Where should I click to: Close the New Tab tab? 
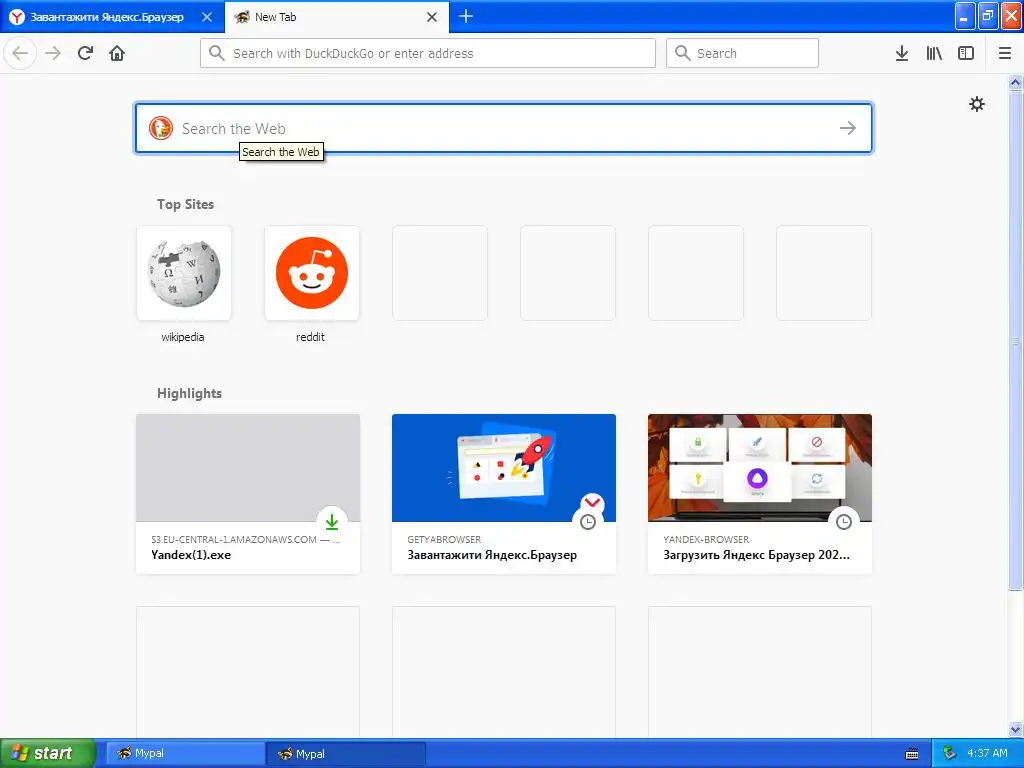point(432,17)
